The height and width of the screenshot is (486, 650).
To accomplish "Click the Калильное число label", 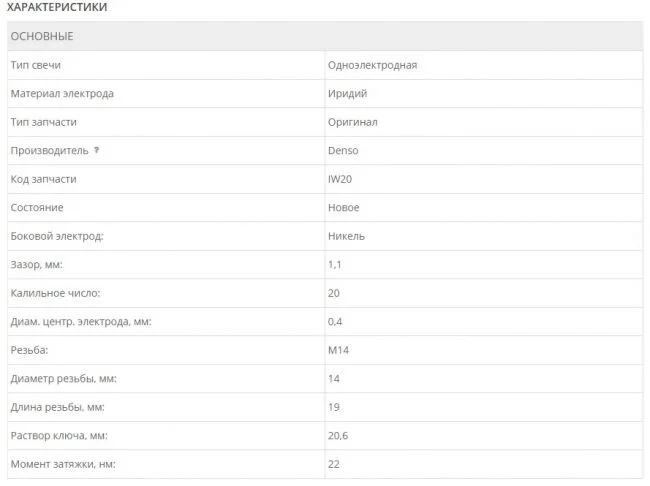I will point(55,293).
